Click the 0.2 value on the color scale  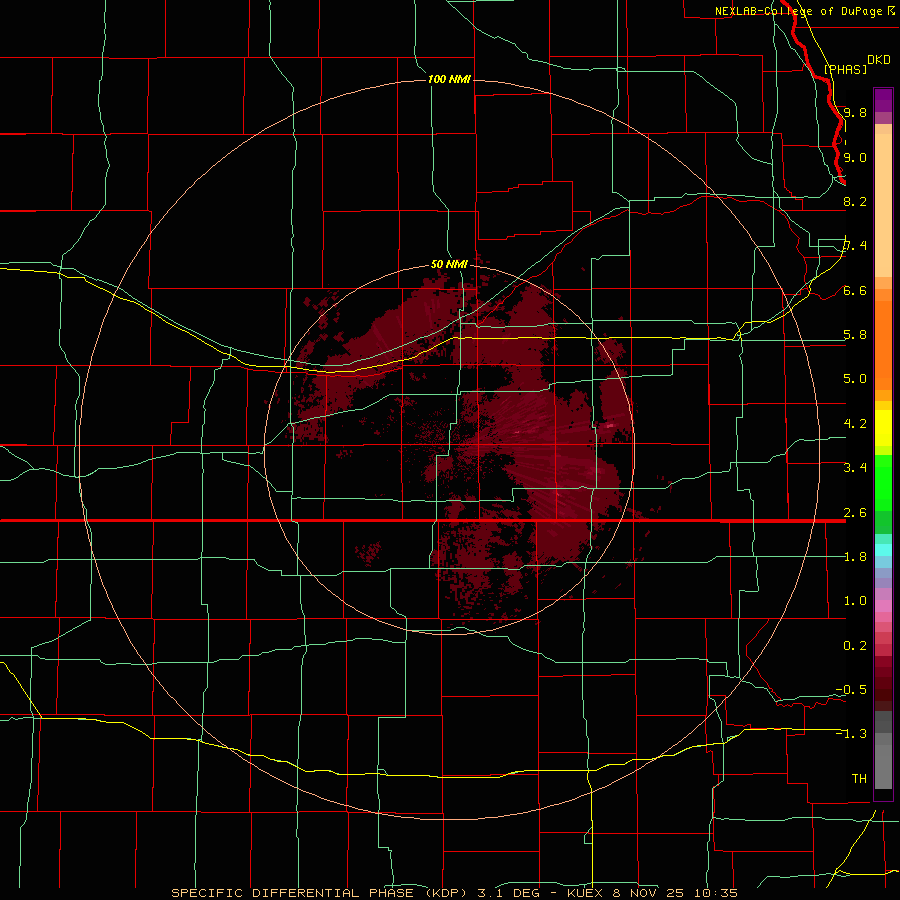855,646
